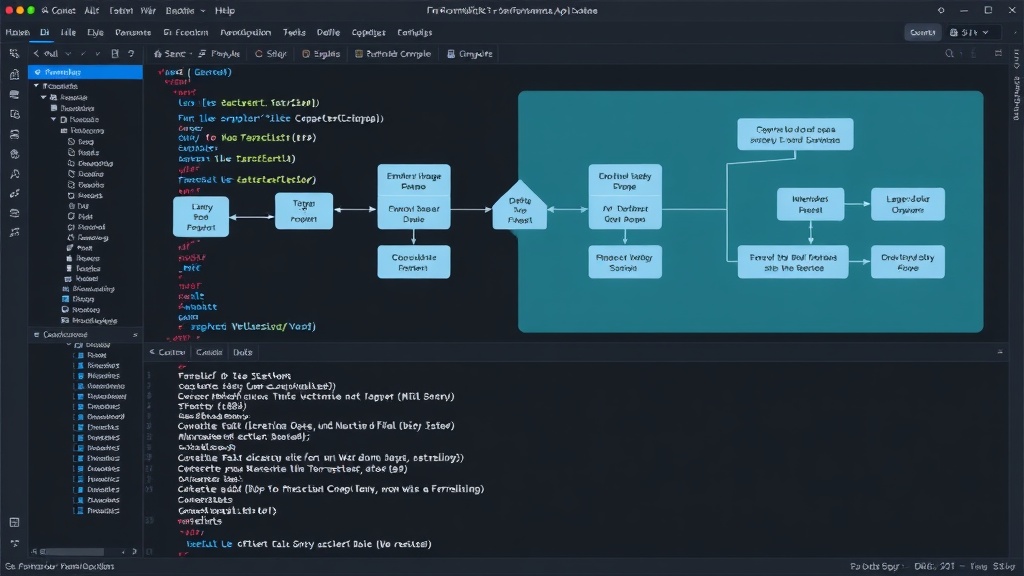Select the 'Coocduirte' diagram node below the stacked node
Screen dimensions: 1024x576
coord(413,262)
